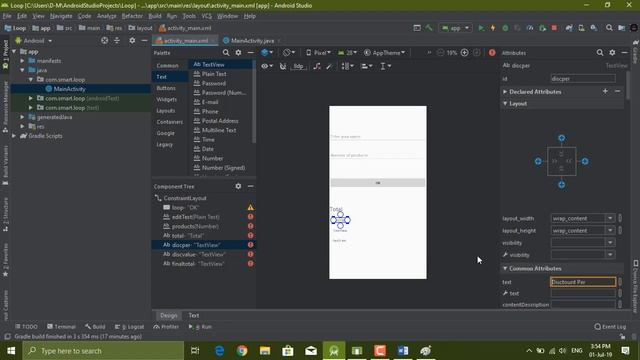Open the Navigate menu
Image resolution: width=640 pixels, height=360 pixels.
tap(61, 16)
